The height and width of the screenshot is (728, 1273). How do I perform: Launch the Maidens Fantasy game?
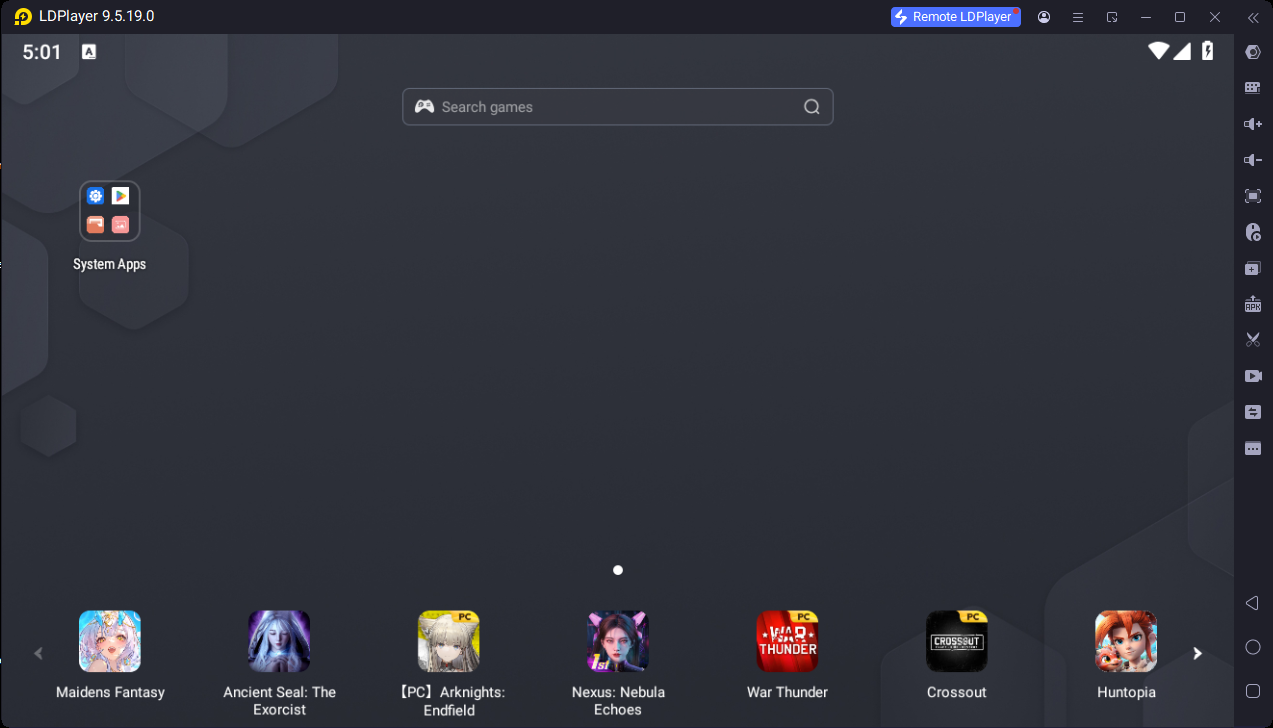click(x=110, y=641)
